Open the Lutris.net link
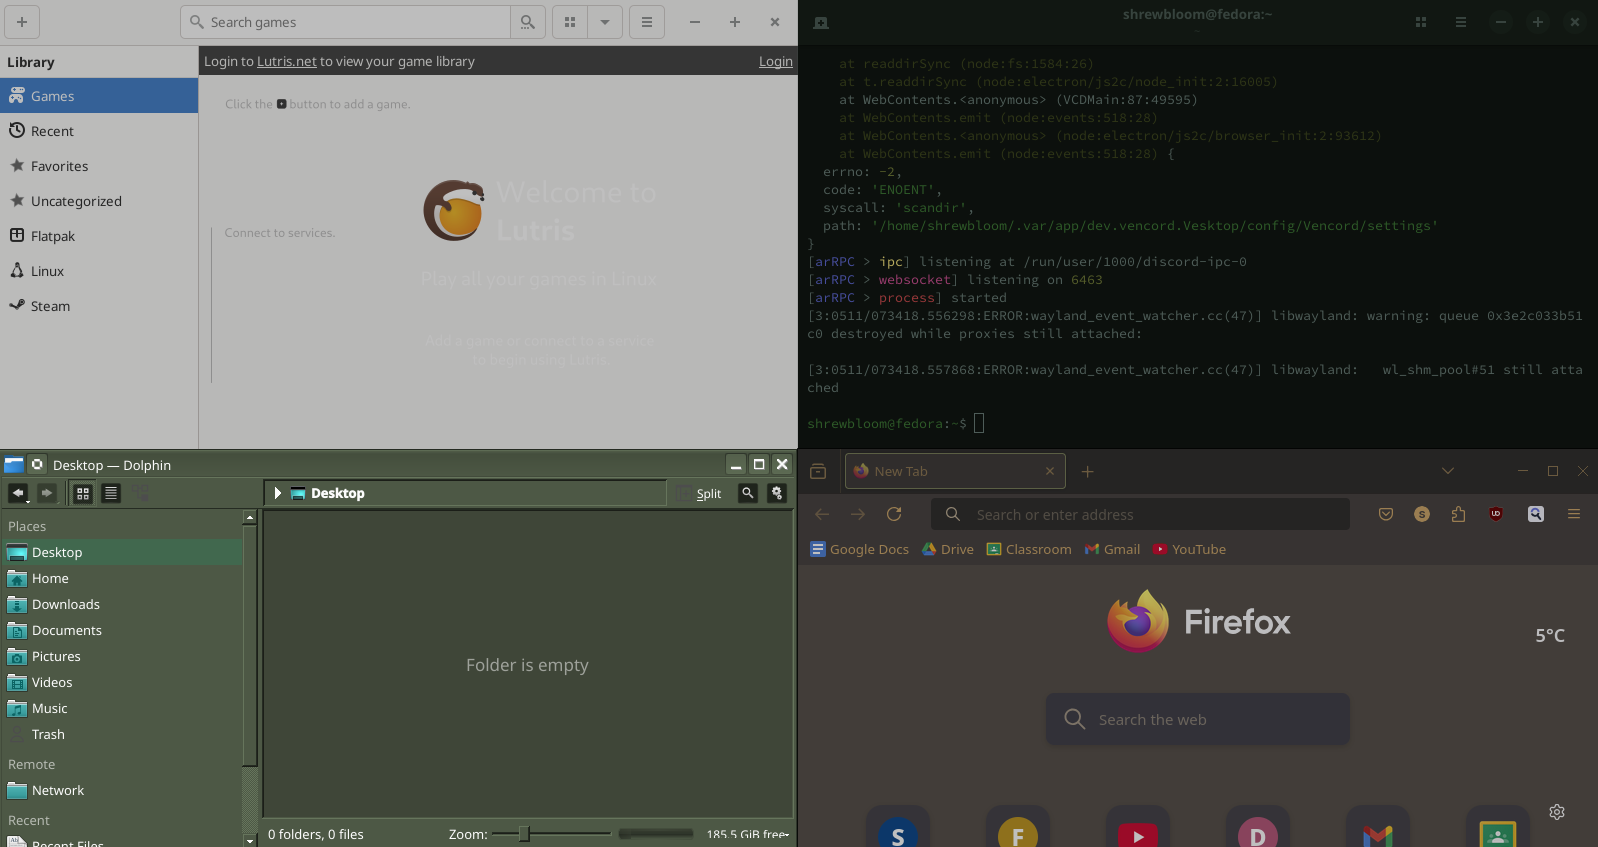 pos(287,61)
